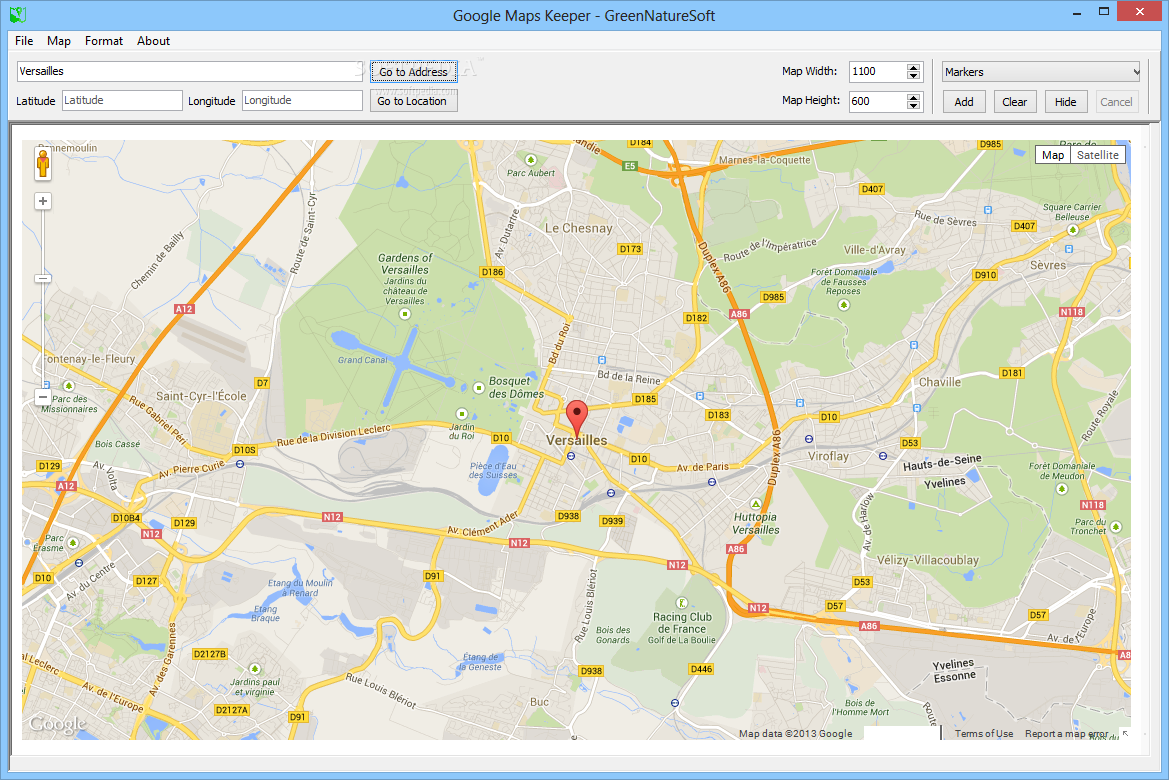The height and width of the screenshot is (780, 1169).
Task: Click the Marnes-la-Coquette map label
Action: pyautogui.click(x=764, y=160)
